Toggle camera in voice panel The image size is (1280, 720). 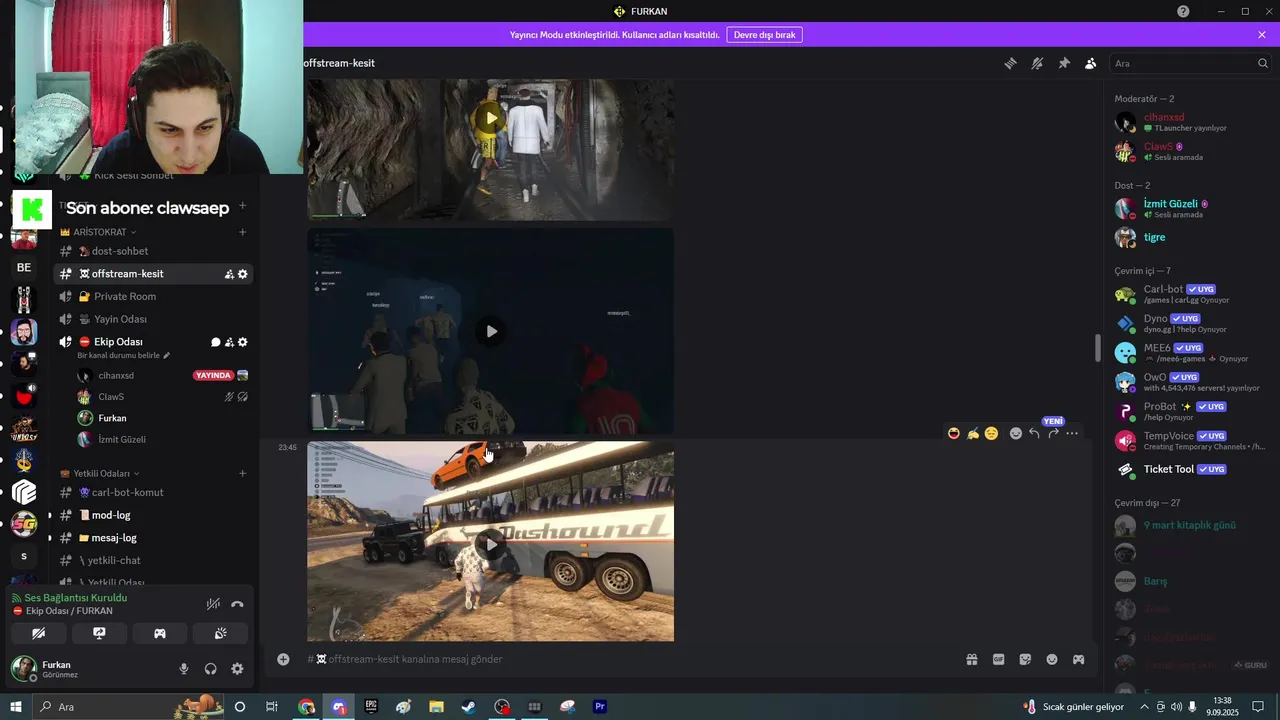coord(38,633)
